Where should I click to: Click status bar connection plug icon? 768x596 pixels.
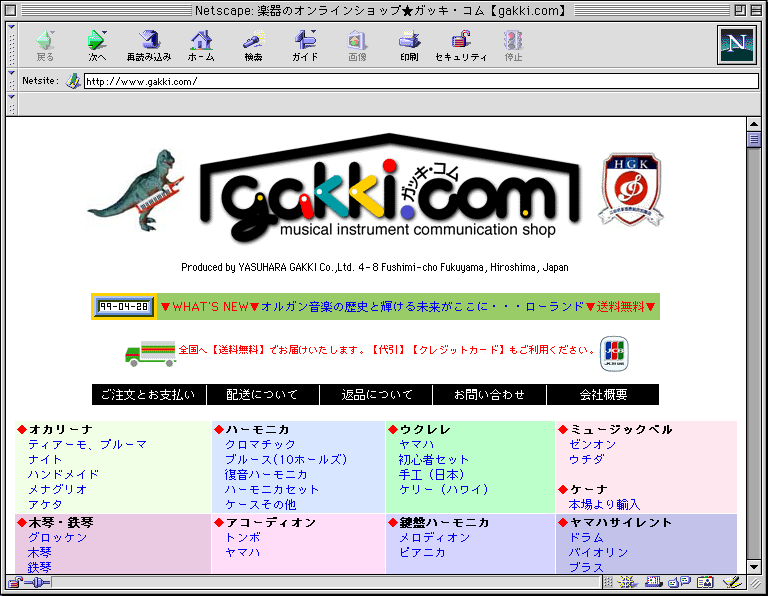pyautogui.click(x=37, y=582)
